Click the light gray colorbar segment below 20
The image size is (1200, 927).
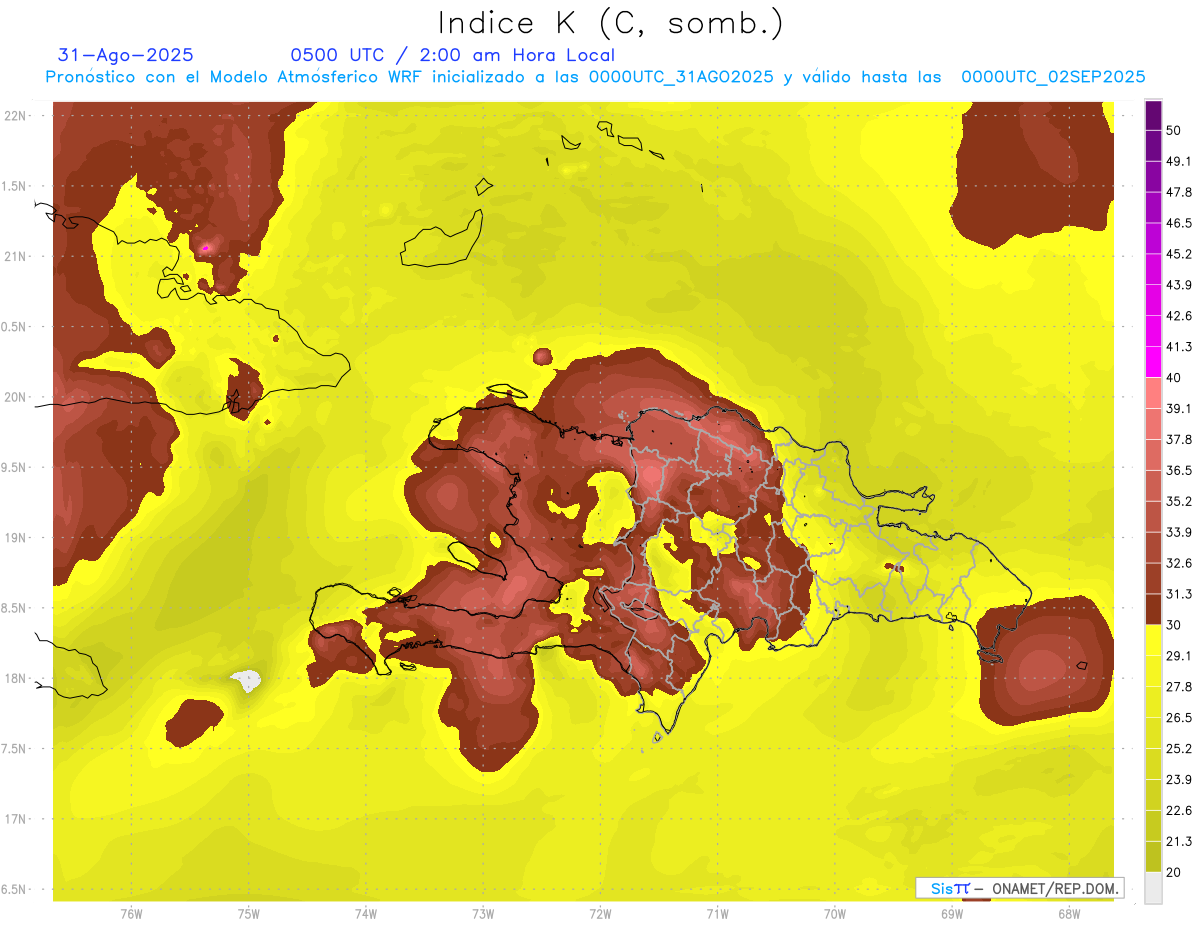(x=1153, y=888)
